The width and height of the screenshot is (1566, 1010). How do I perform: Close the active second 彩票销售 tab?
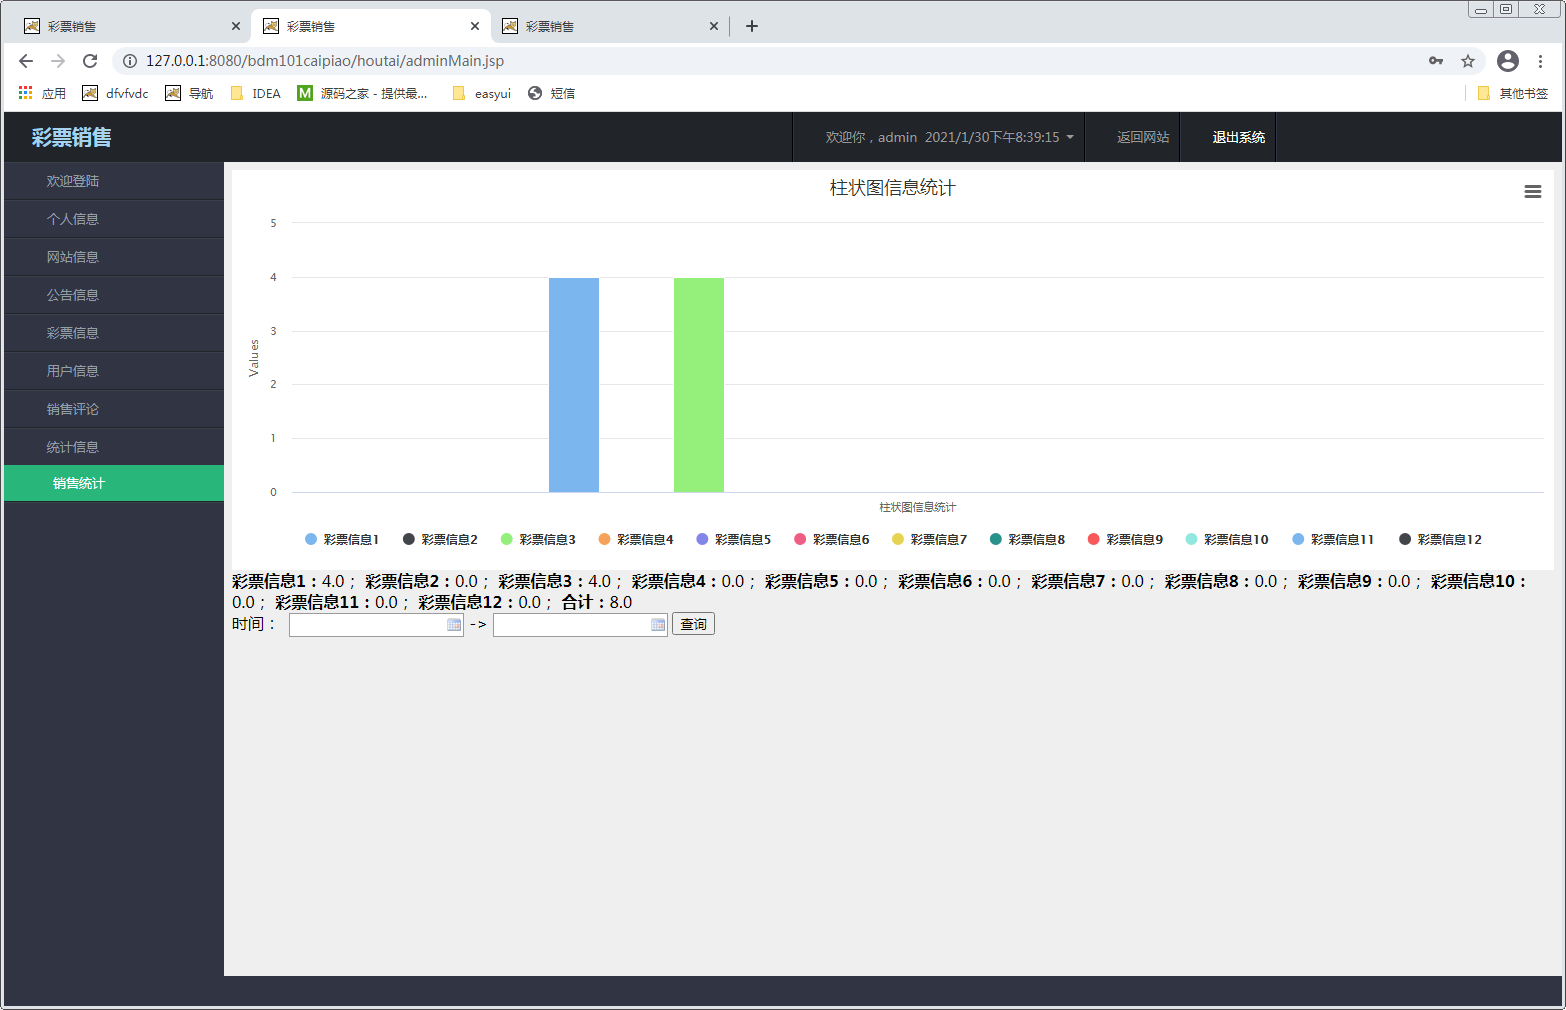[x=475, y=26]
